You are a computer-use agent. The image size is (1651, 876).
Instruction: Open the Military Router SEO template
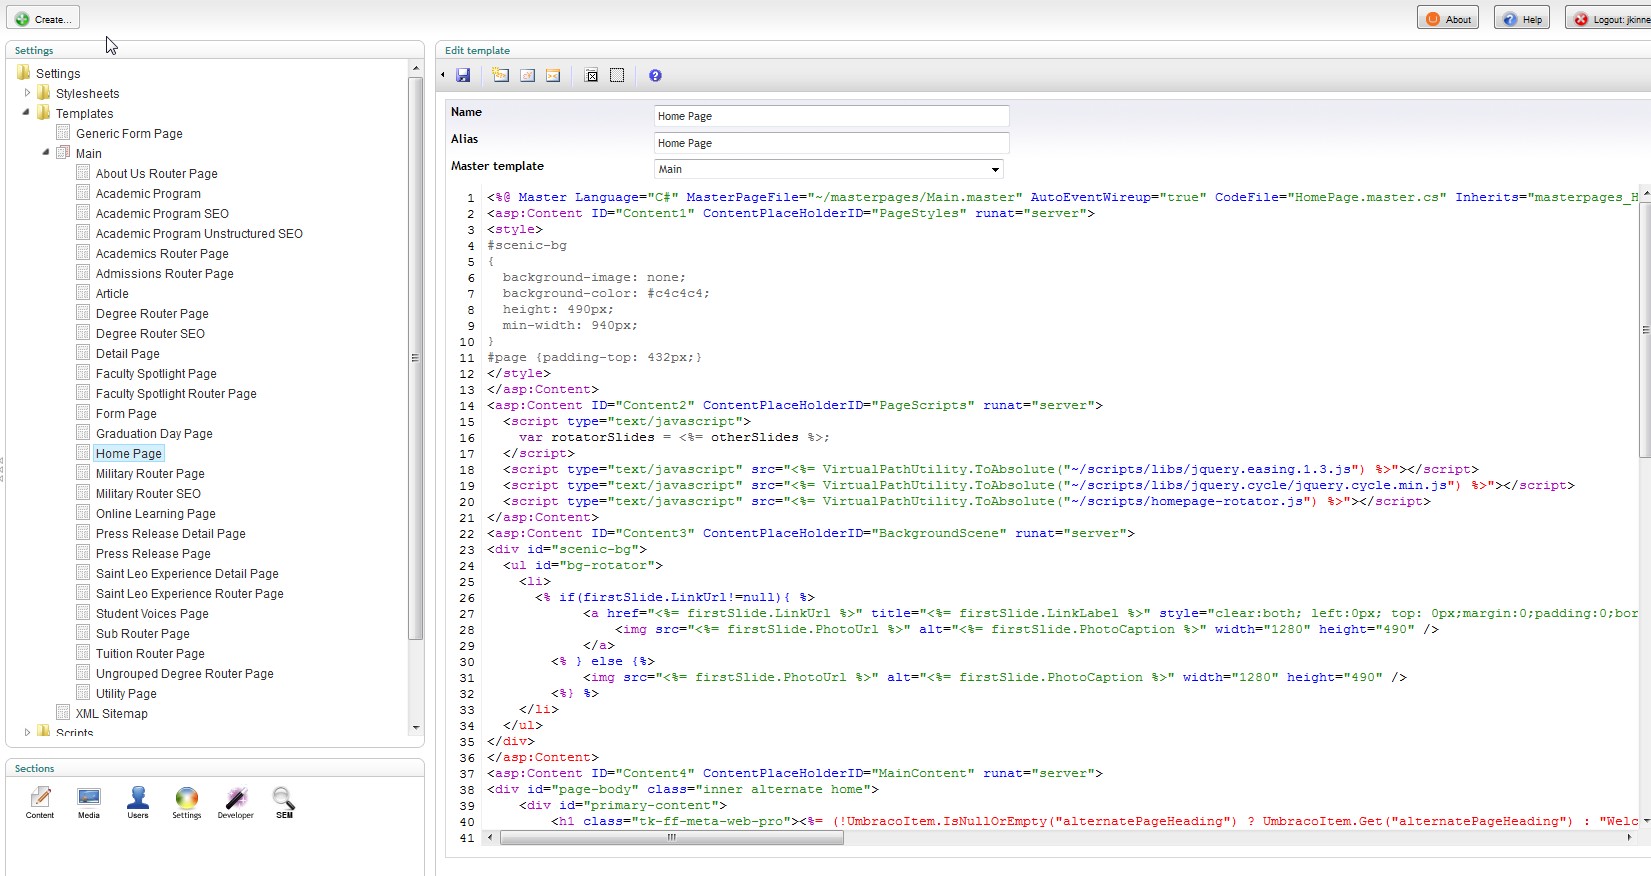point(148,493)
